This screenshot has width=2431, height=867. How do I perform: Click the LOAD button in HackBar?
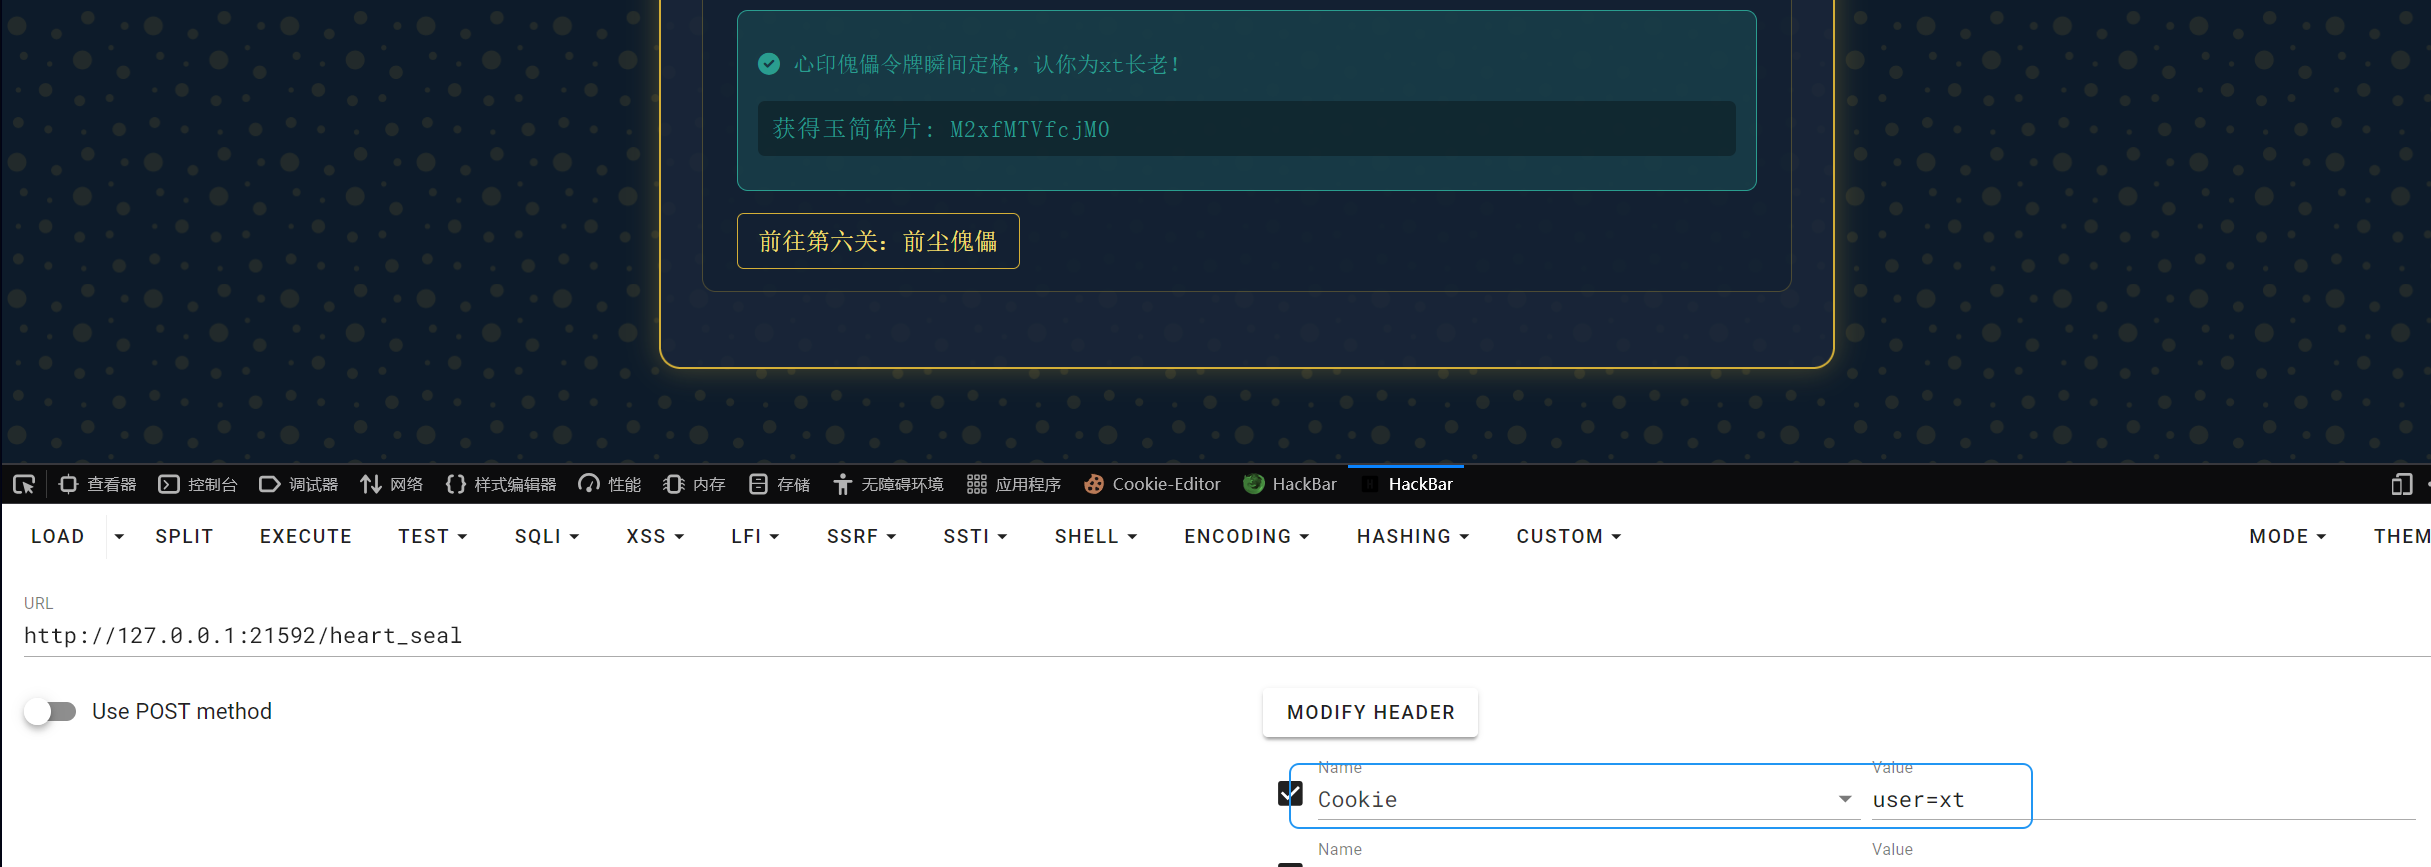pyautogui.click(x=58, y=537)
